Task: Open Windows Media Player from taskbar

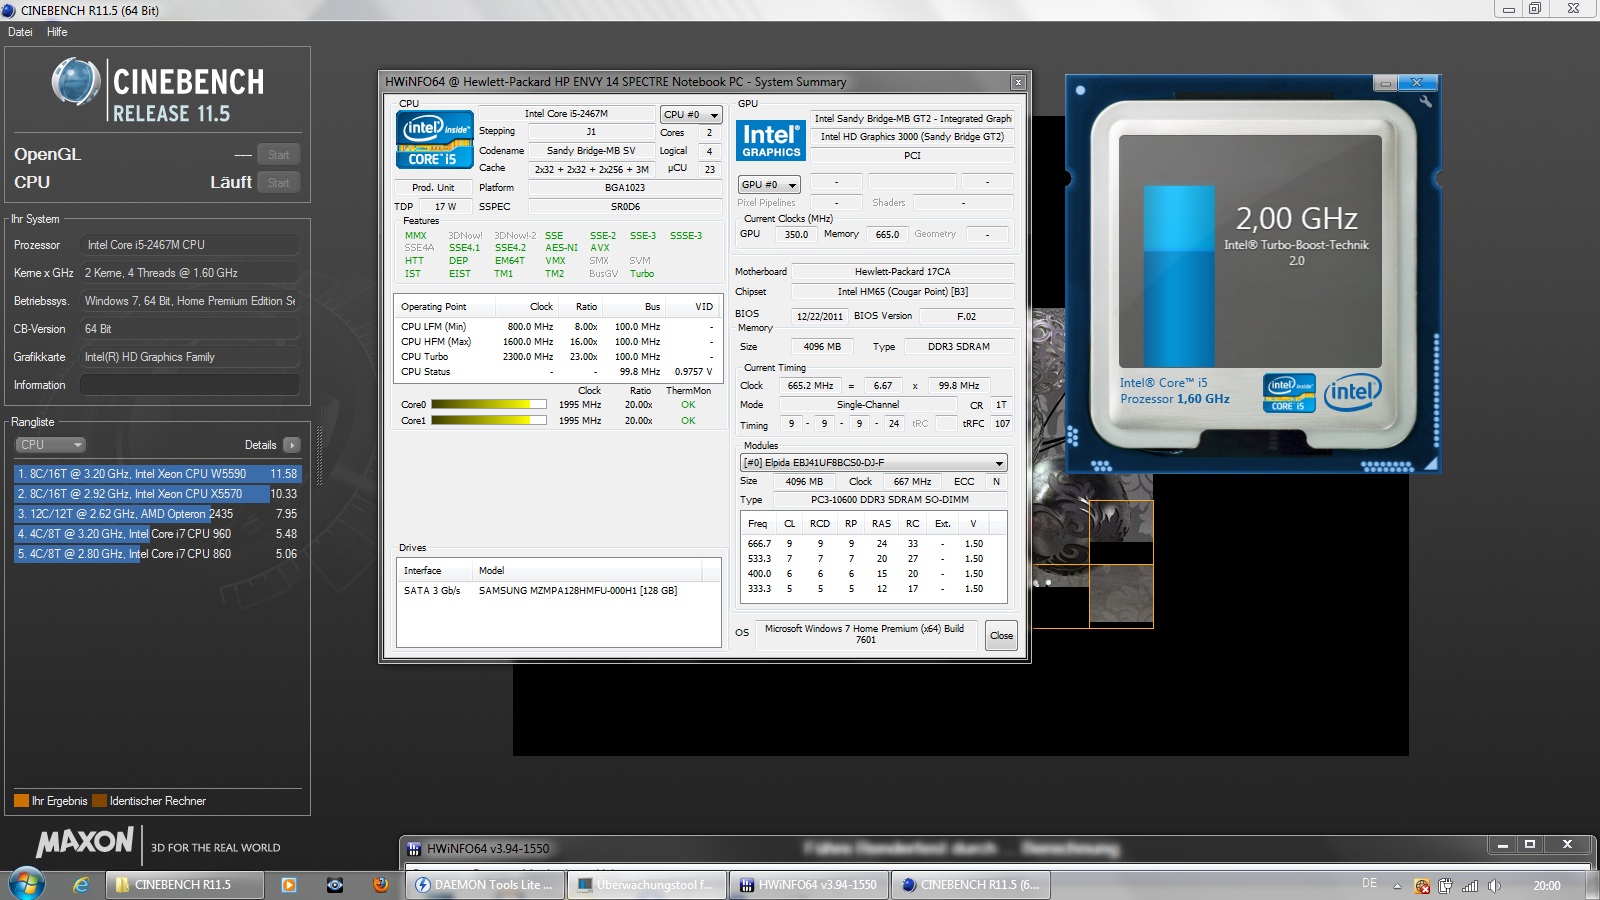Action: (x=289, y=885)
